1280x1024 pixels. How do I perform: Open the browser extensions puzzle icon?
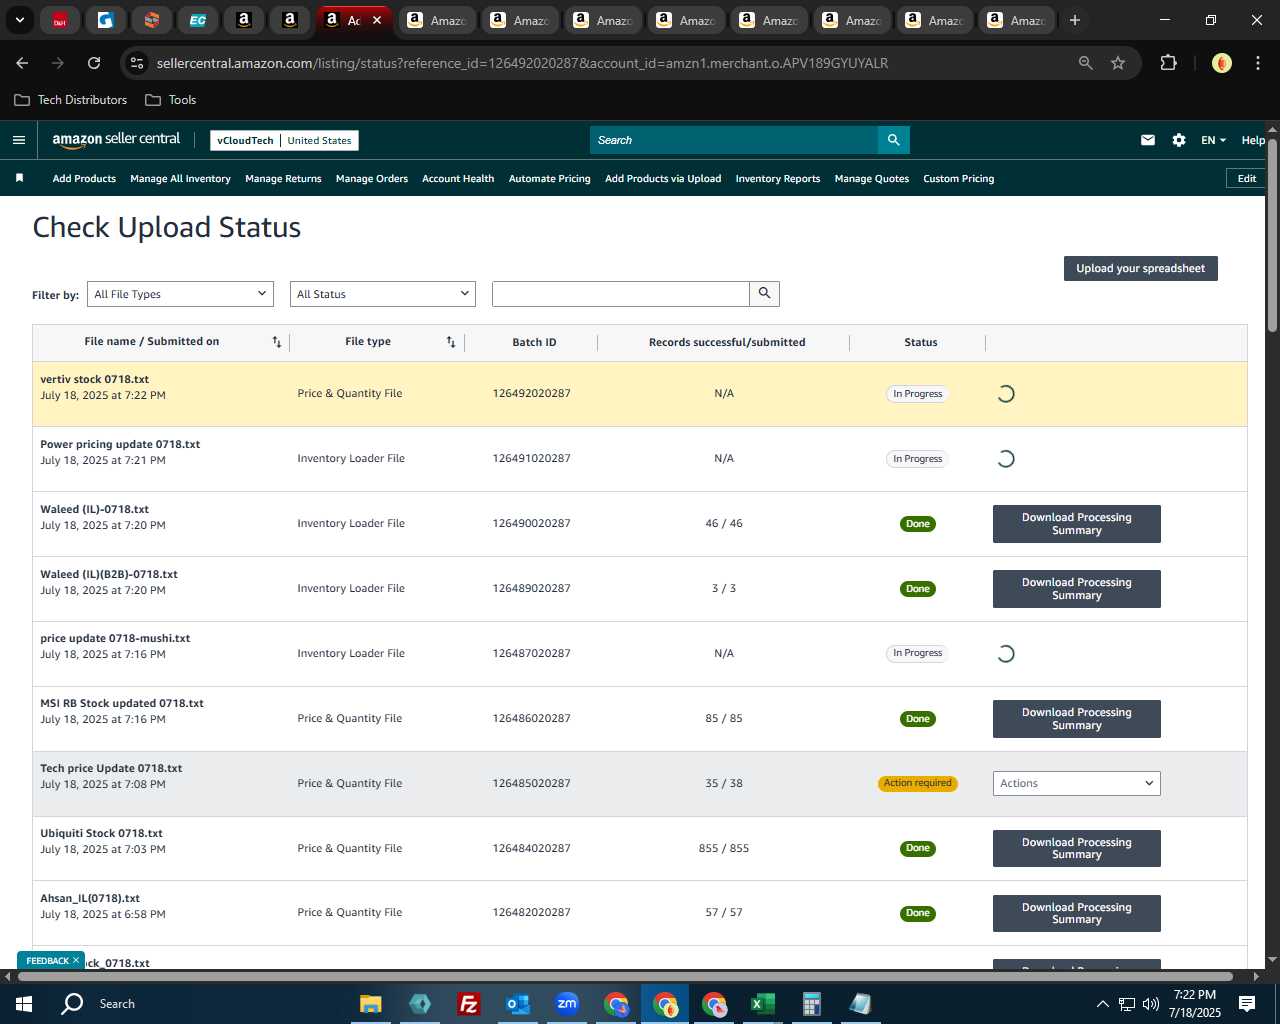[x=1168, y=63]
